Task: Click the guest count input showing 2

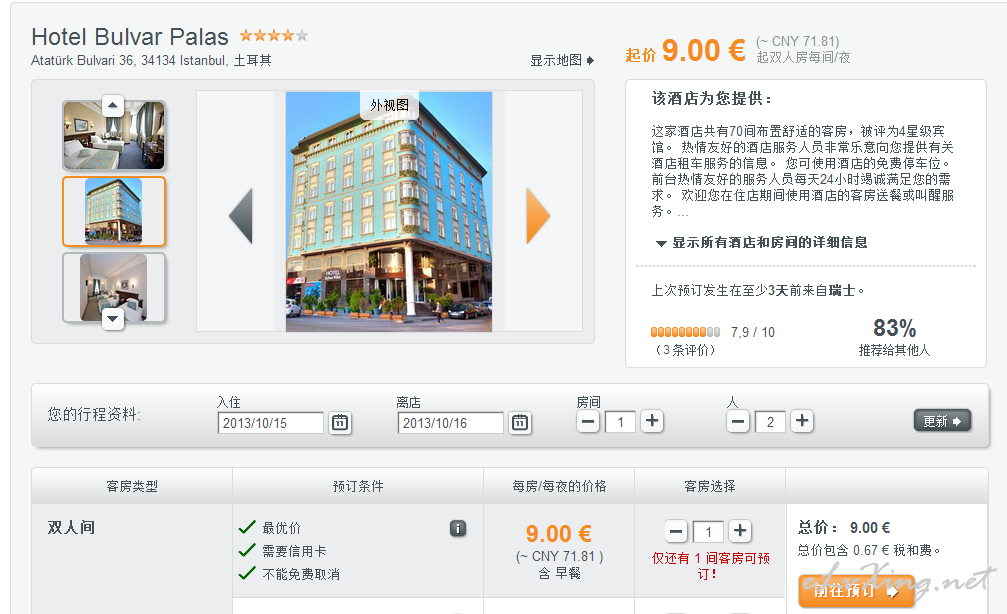Action: (770, 422)
